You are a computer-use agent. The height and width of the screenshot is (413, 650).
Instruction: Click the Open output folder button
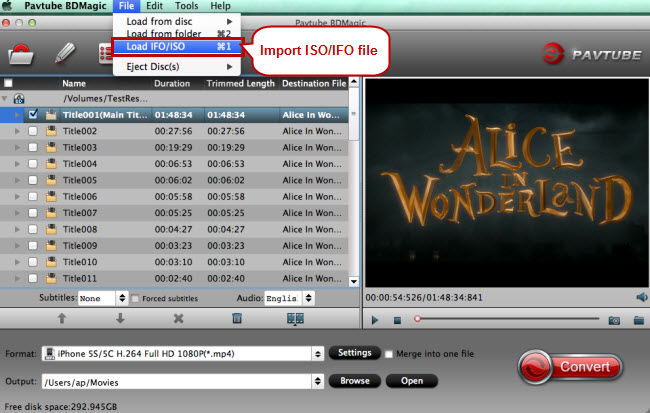[x=412, y=381]
